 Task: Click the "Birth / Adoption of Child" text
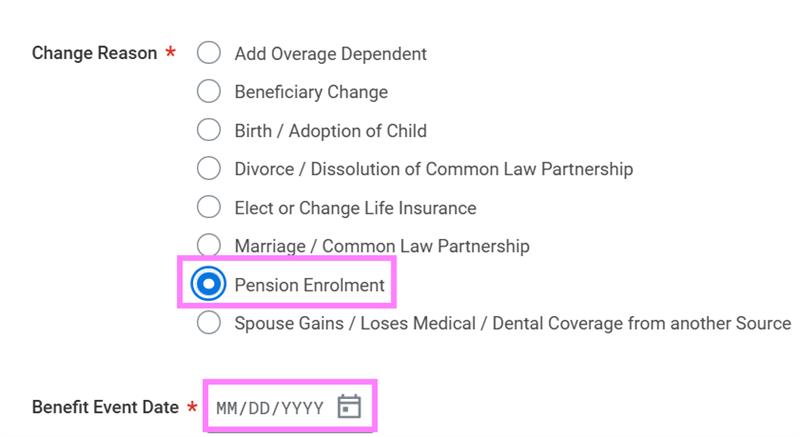(330, 130)
